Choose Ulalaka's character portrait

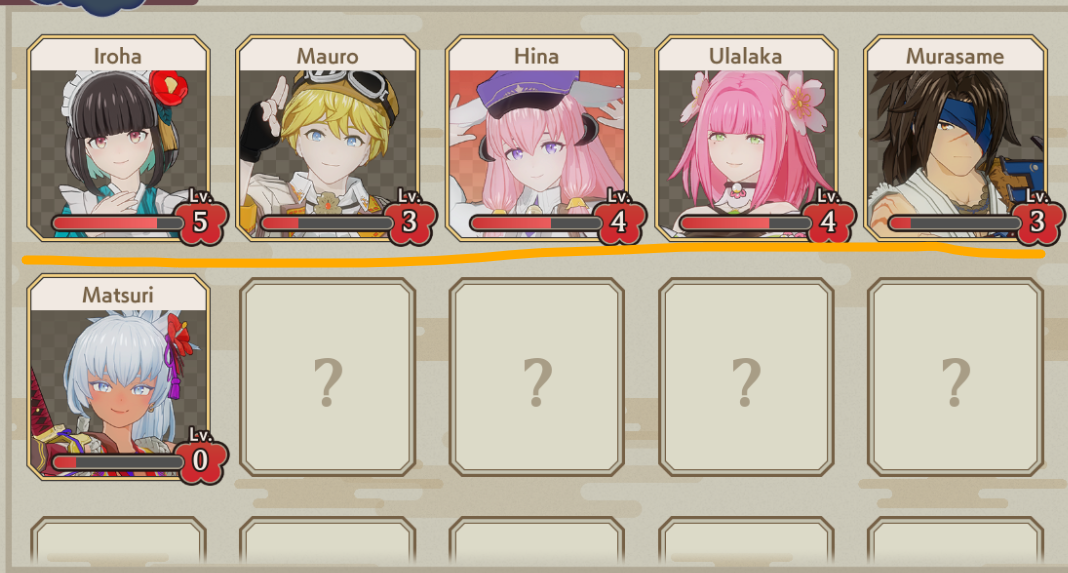tap(746, 138)
